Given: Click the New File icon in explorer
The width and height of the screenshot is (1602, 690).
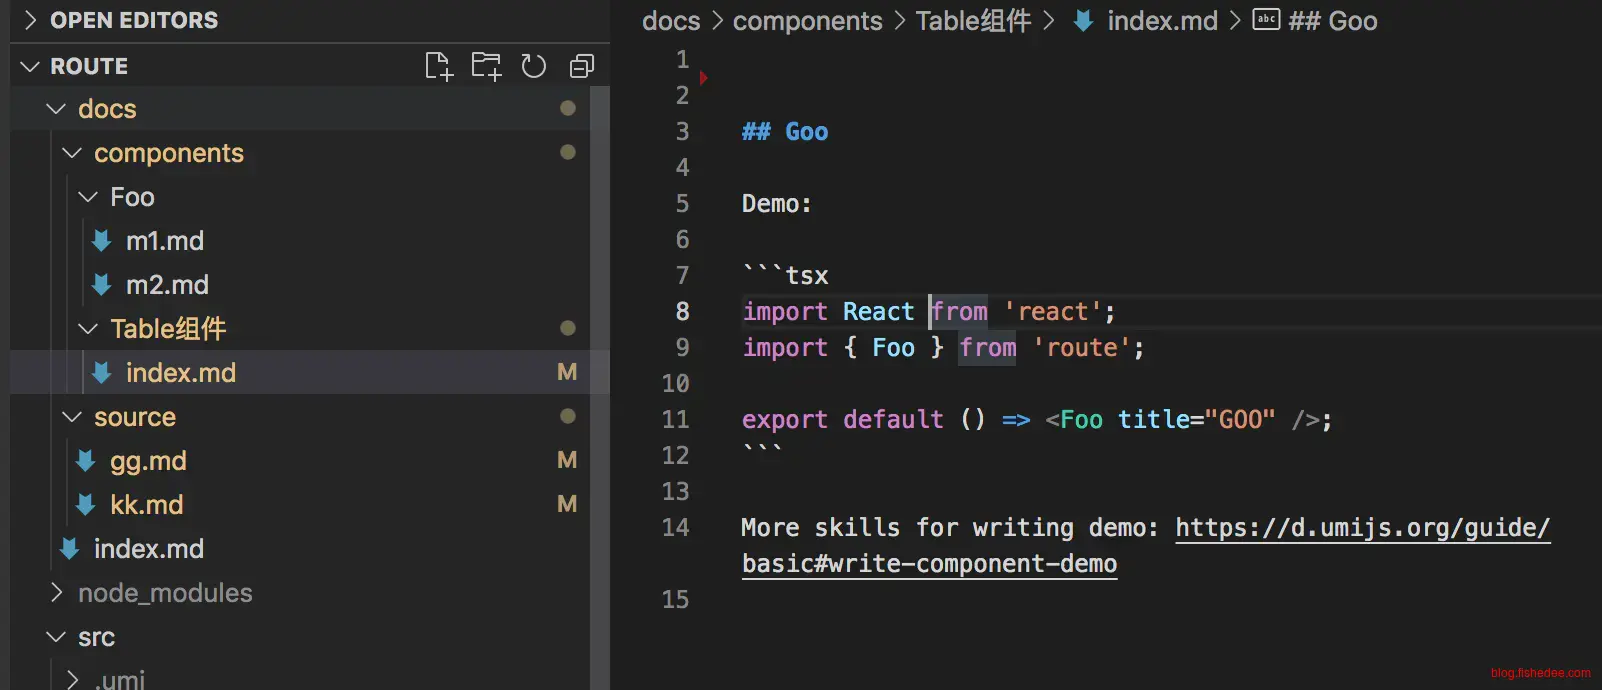Looking at the screenshot, I should tap(438, 67).
